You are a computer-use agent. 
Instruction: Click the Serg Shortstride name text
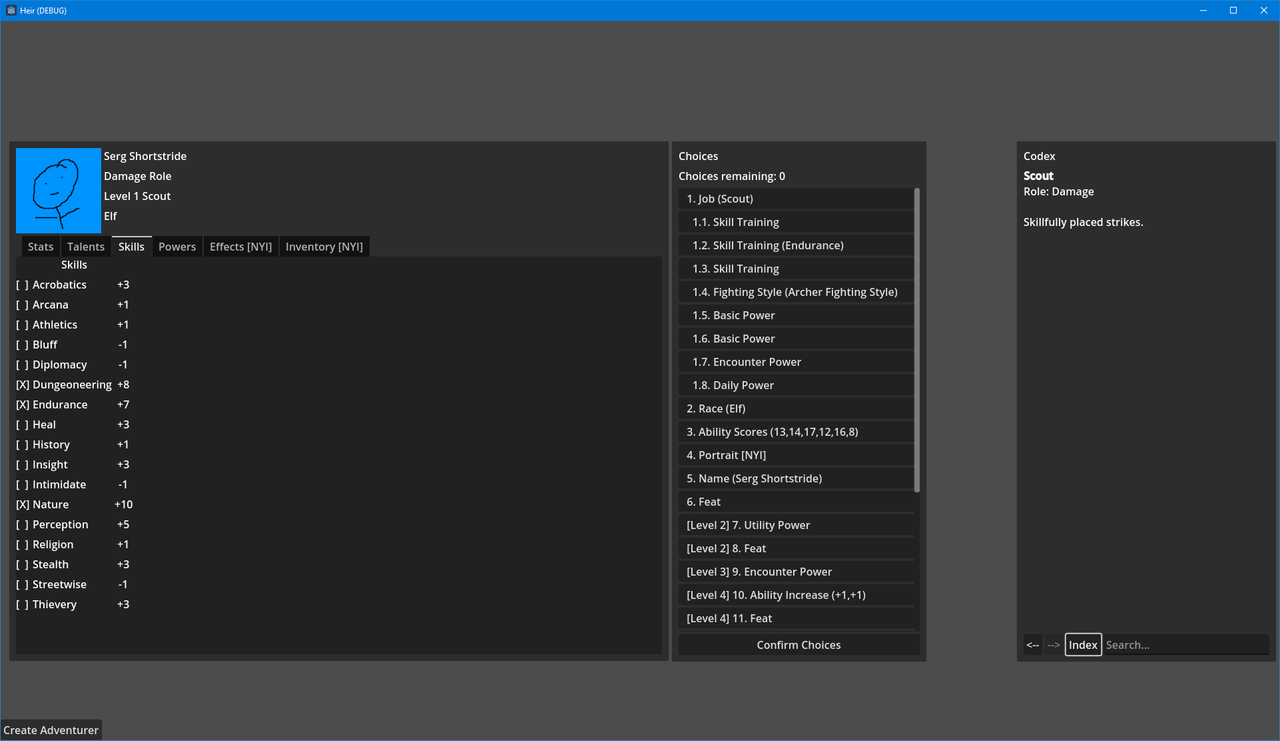coord(145,157)
